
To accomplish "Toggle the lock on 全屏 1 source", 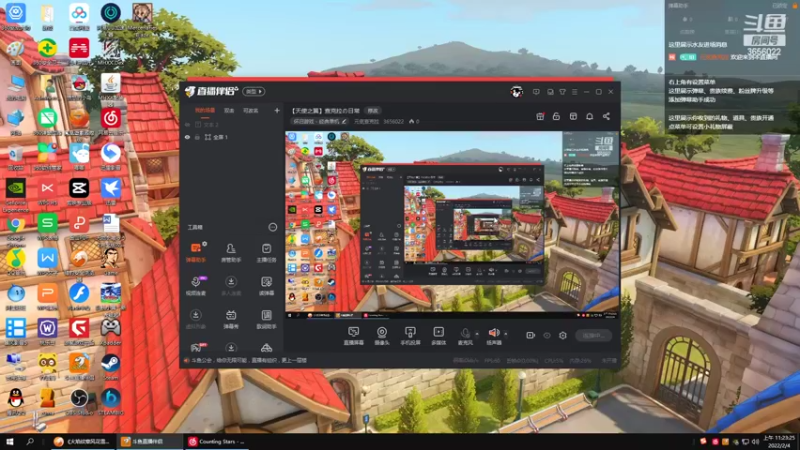I will (x=197, y=137).
